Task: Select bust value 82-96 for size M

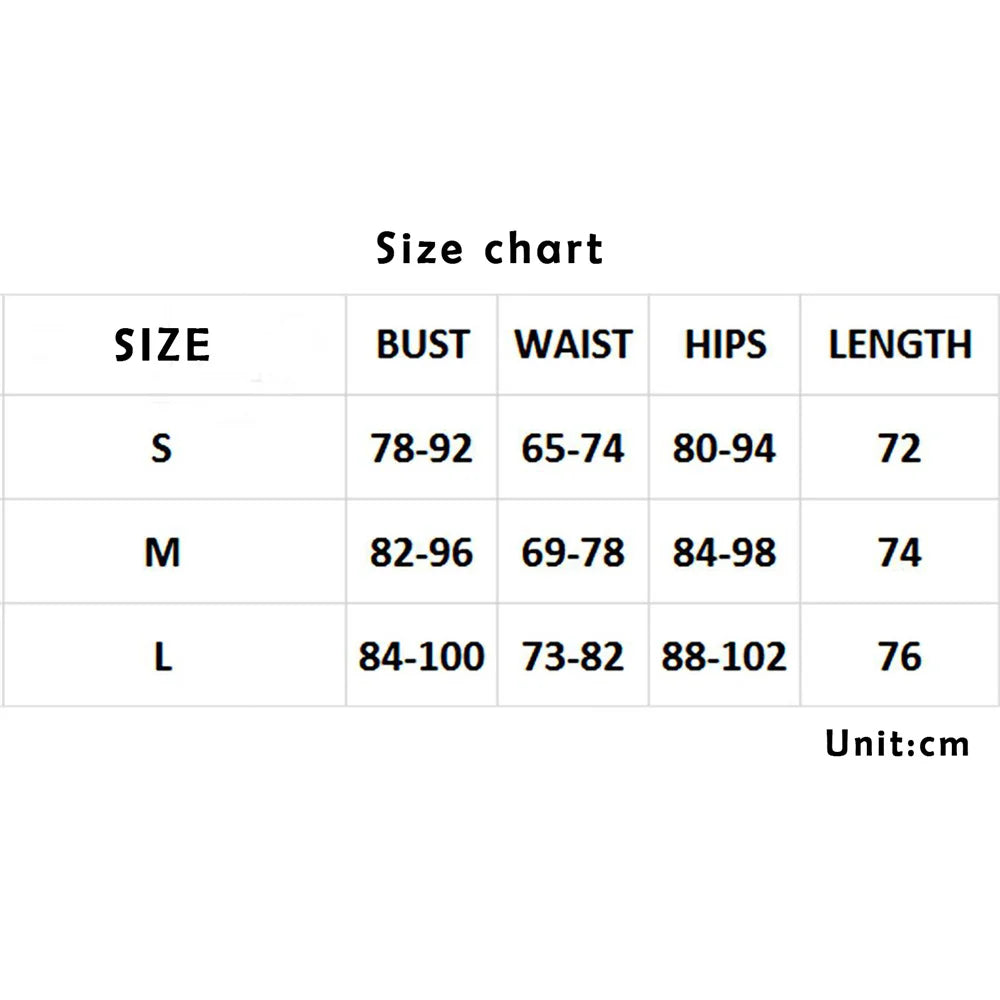Action: [421, 552]
